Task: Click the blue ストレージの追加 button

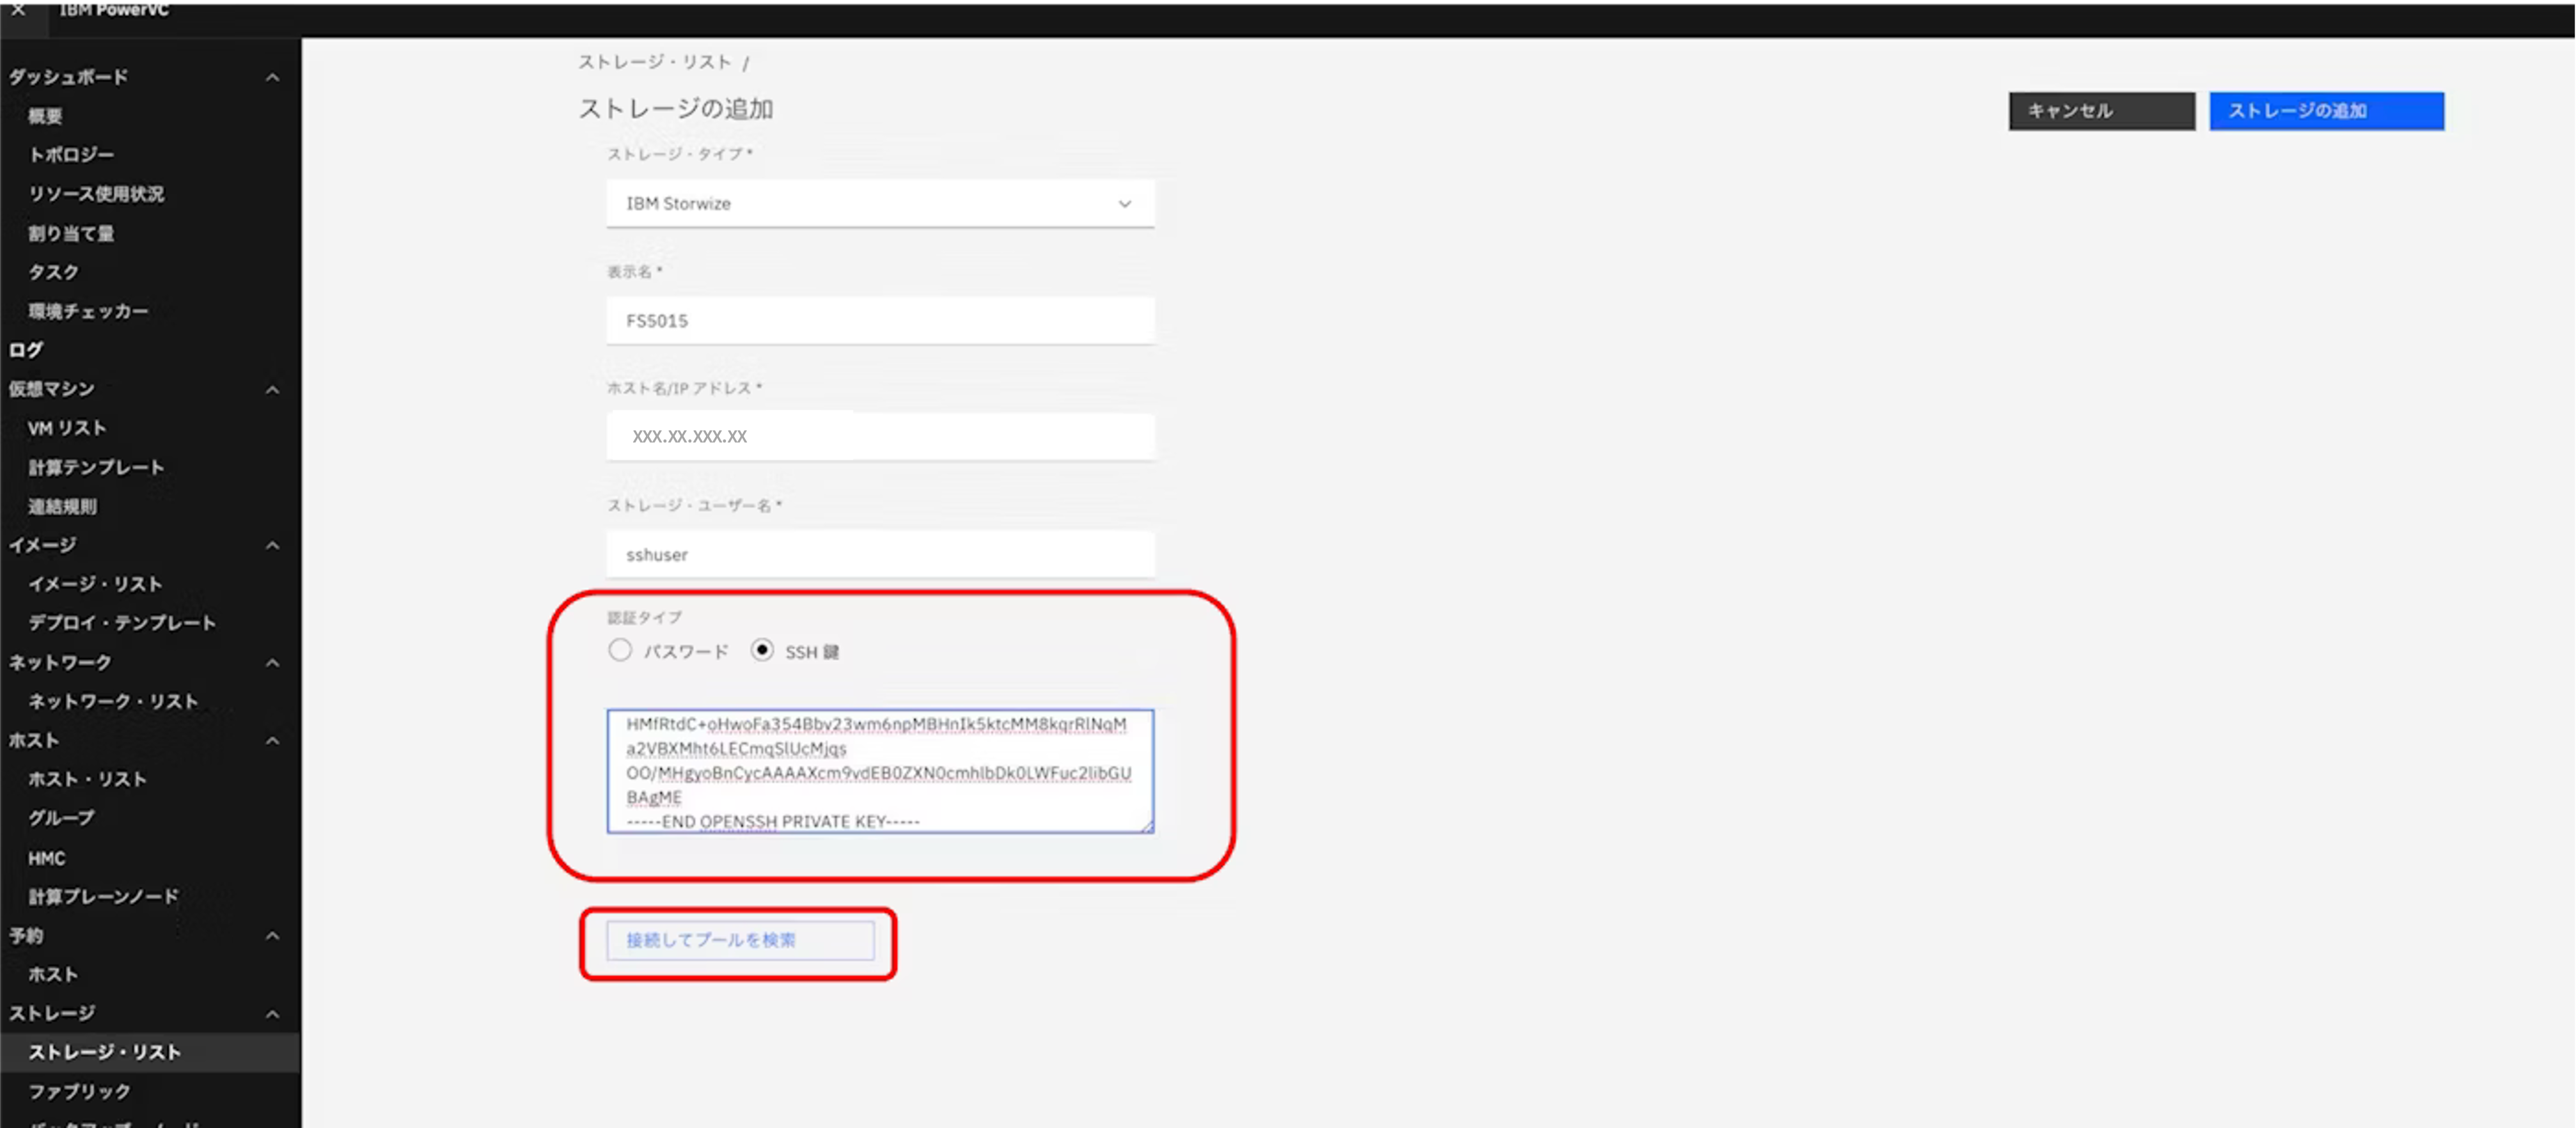Action: tap(2326, 111)
